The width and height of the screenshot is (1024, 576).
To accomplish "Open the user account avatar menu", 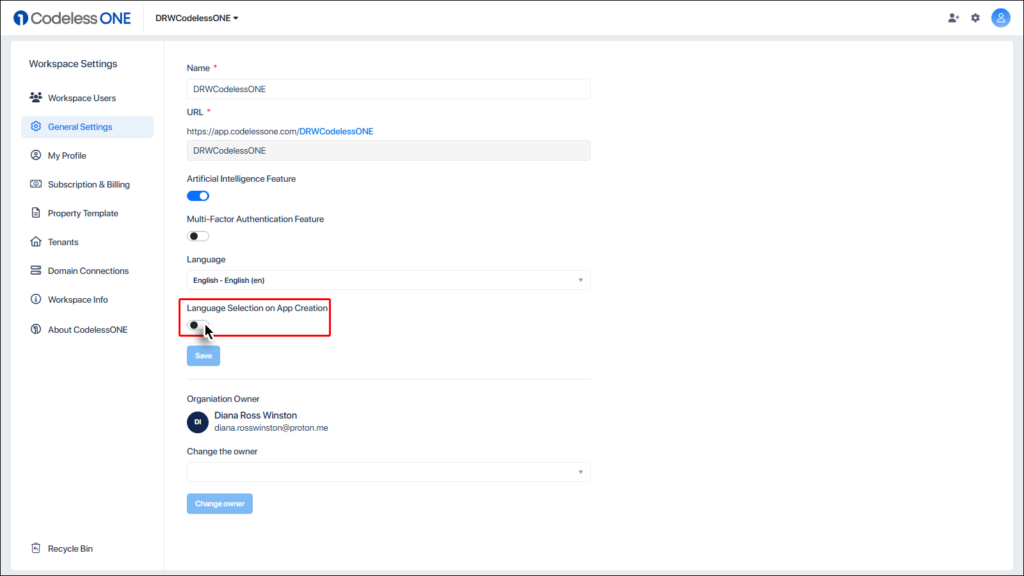I will tap(1000, 18).
